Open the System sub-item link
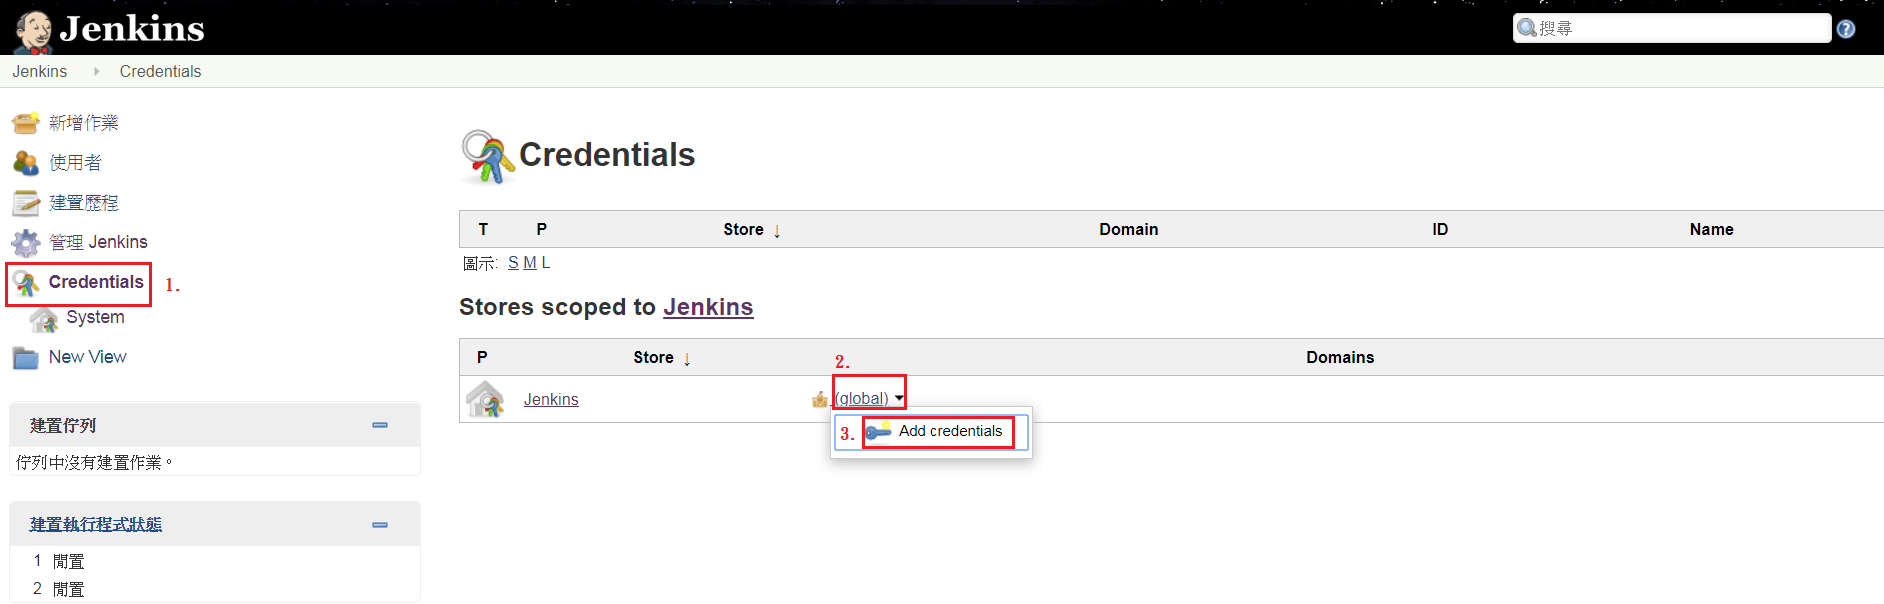 95,317
